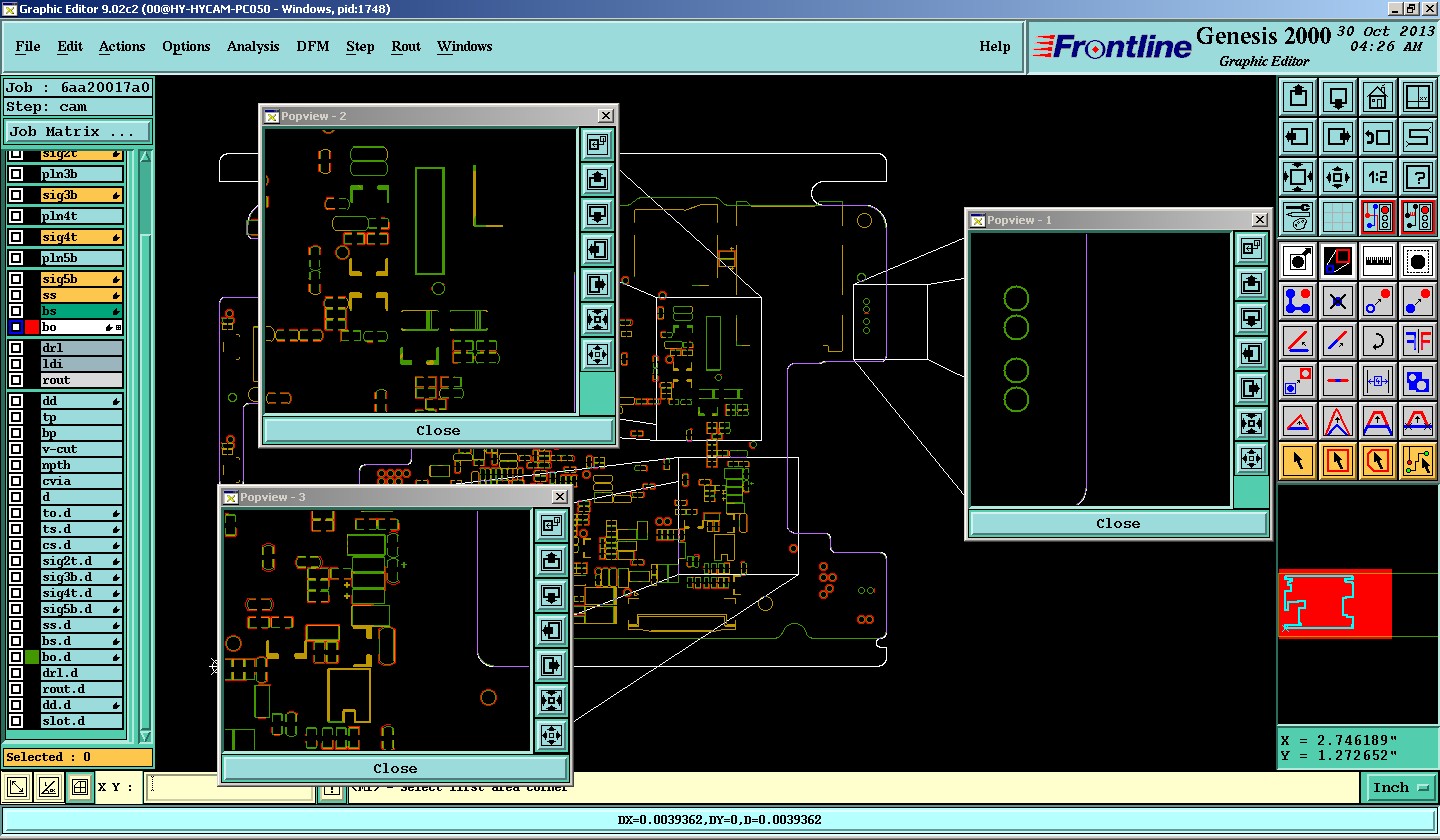Select the mirror 'F' transform tool
The height and width of the screenshot is (840, 1440).
coord(1417,341)
